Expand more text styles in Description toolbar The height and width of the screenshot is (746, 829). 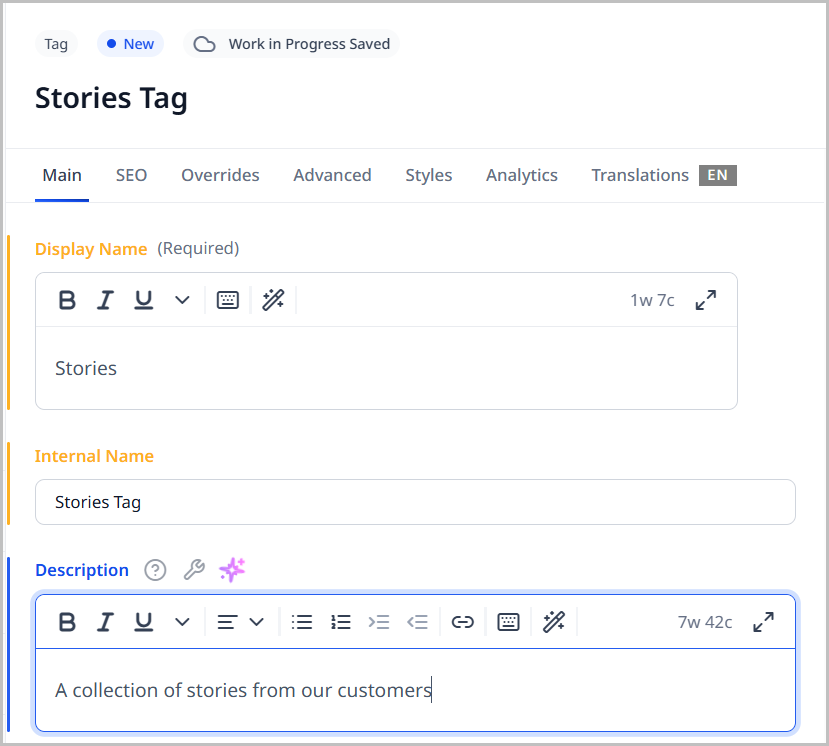pyautogui.click(x=182, y=622)
